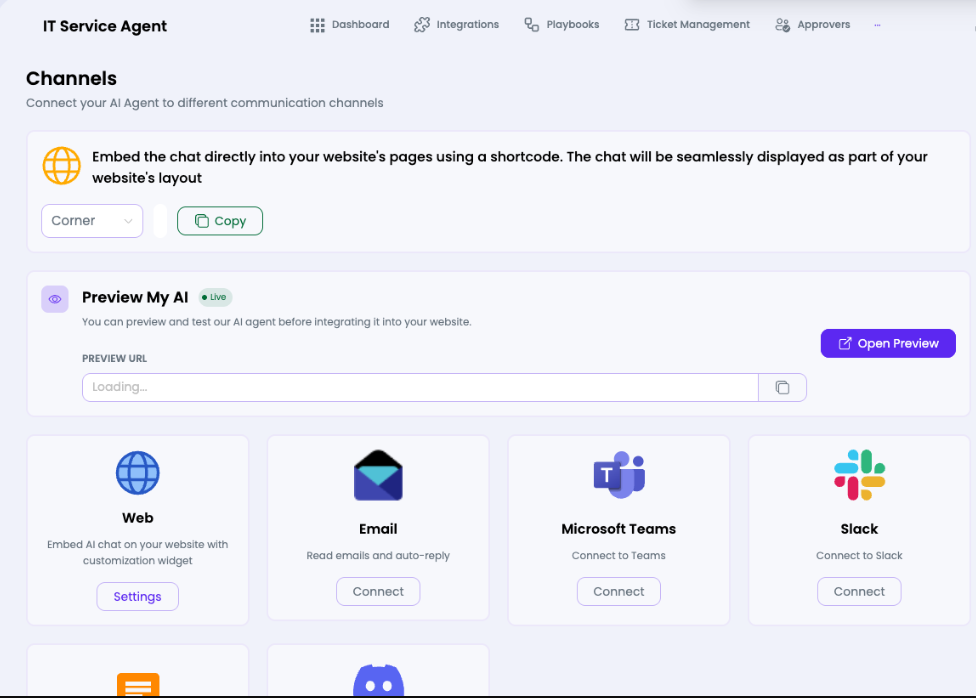This screenshot has width=976, height=699.
Task: Click the purple eye preview icon
Action: [55, 299]
